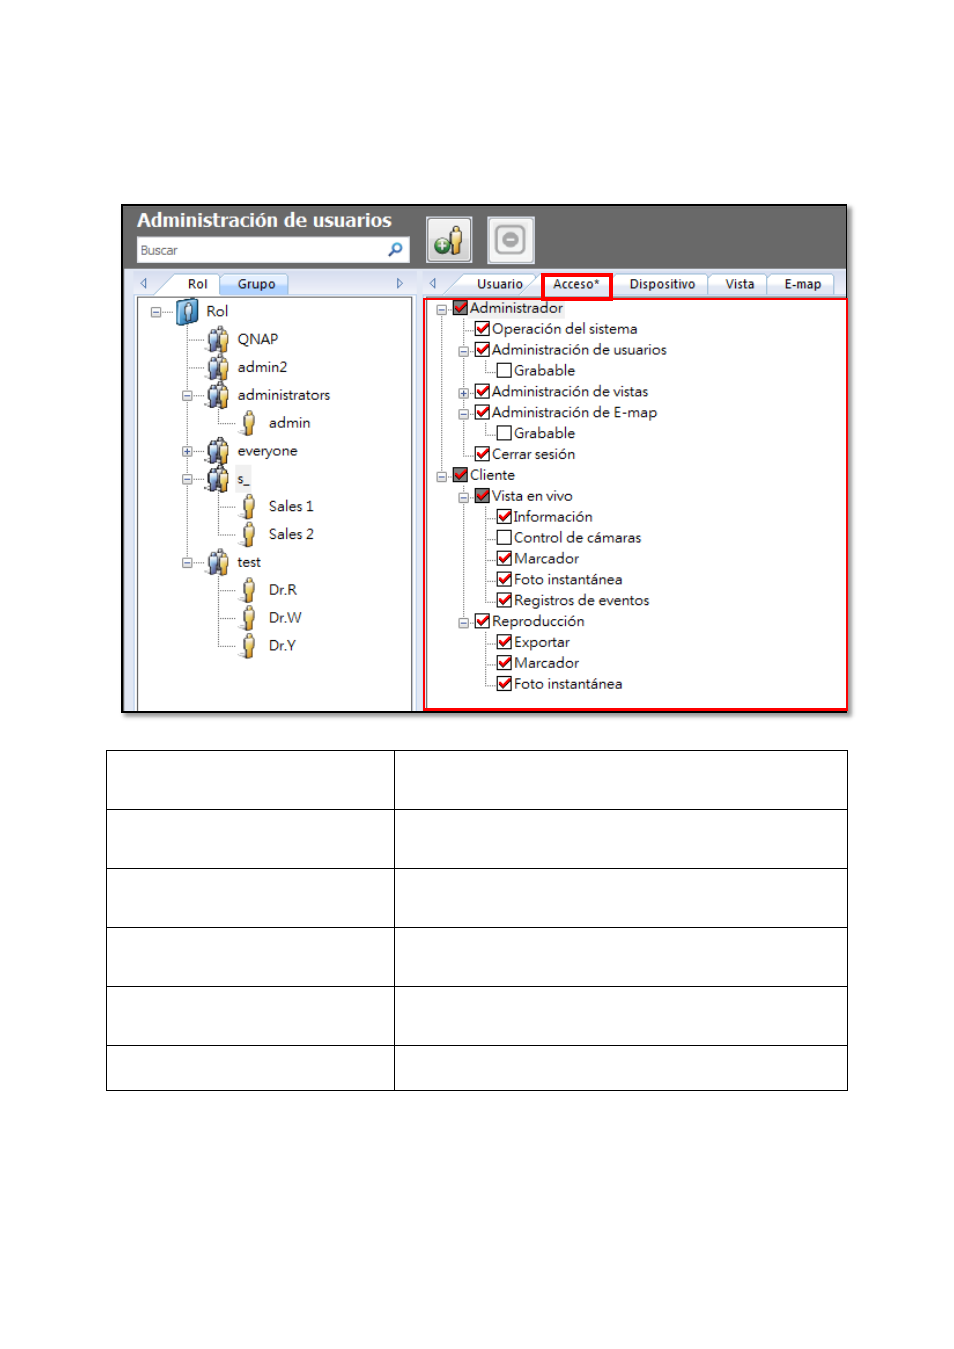Click the search magnifier icon

[396, 249]
